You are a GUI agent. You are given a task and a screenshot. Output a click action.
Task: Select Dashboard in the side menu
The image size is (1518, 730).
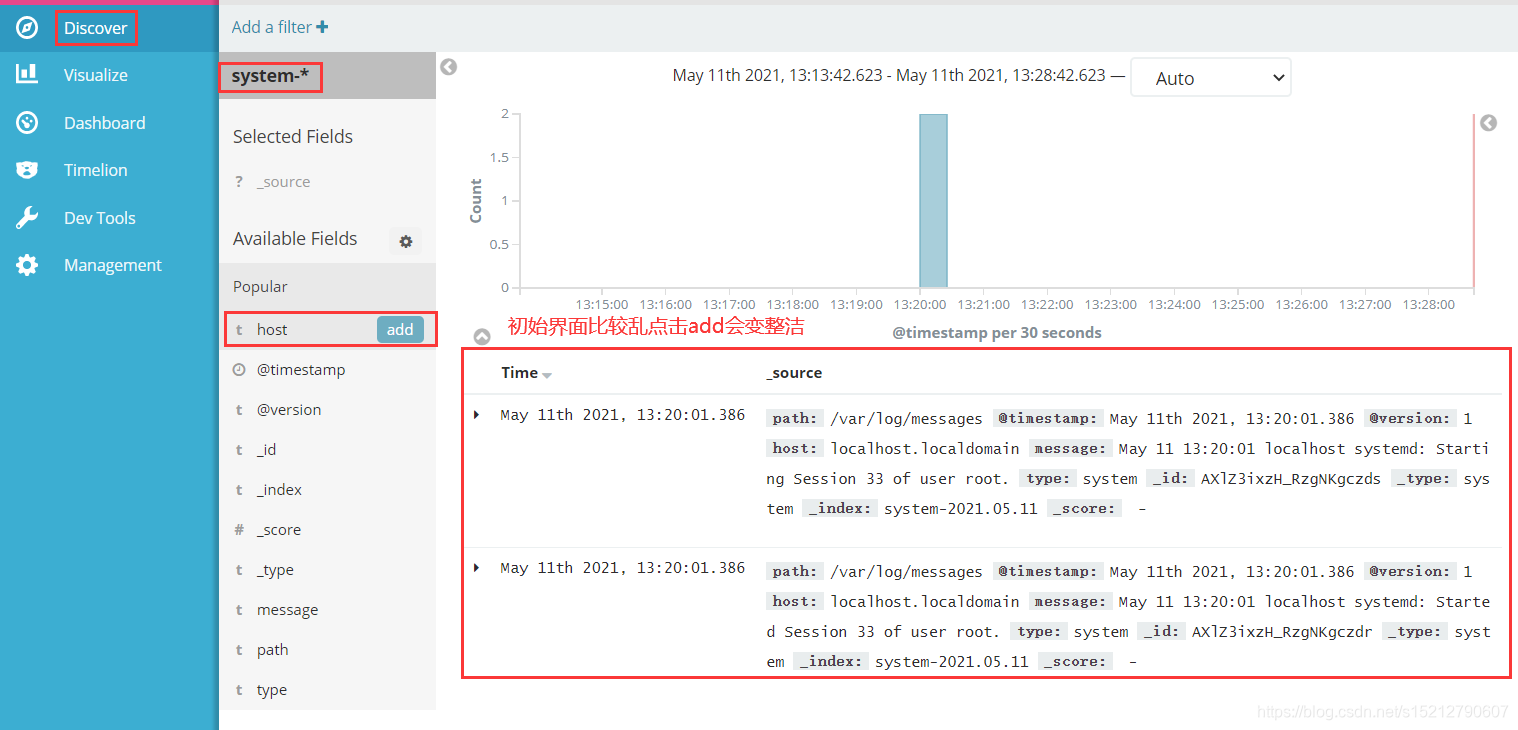[105, 123]
